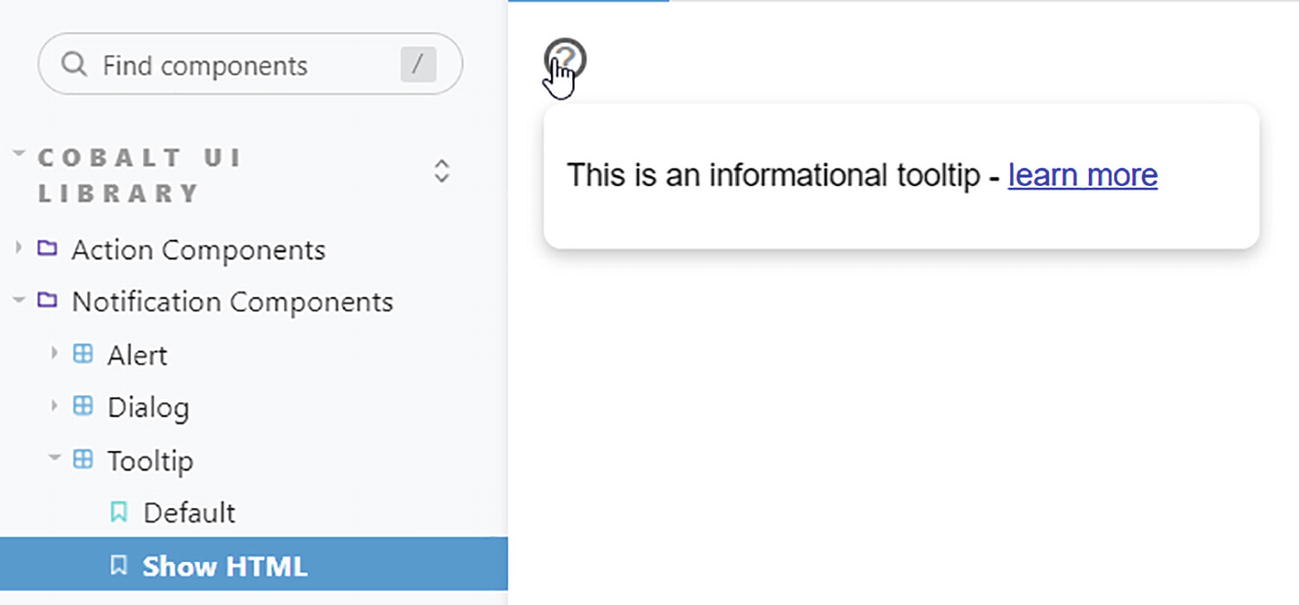Click the Notification Components folder icon
This screenshot has height=605, width=1299.
pos(47,300)
